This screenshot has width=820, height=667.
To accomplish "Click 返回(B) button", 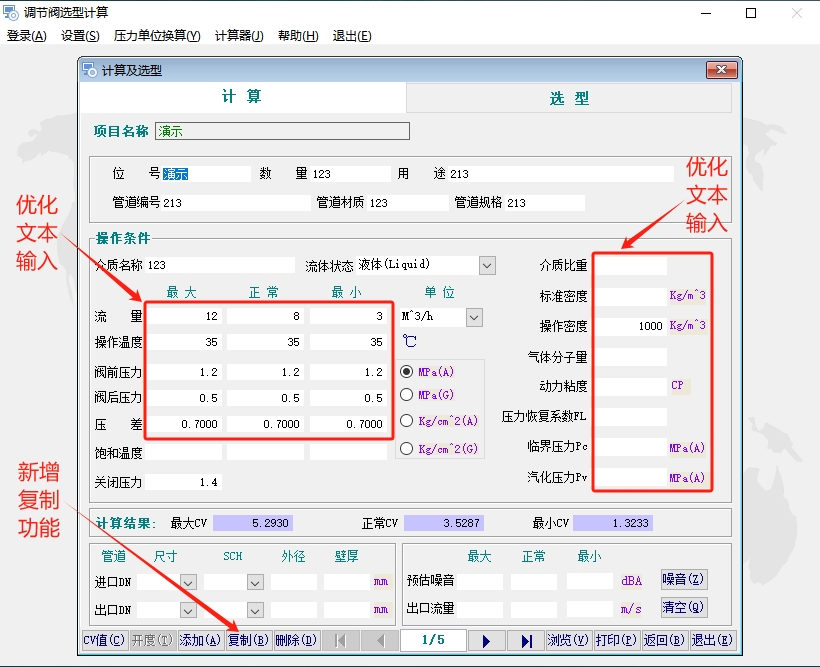I will point(664,640).
